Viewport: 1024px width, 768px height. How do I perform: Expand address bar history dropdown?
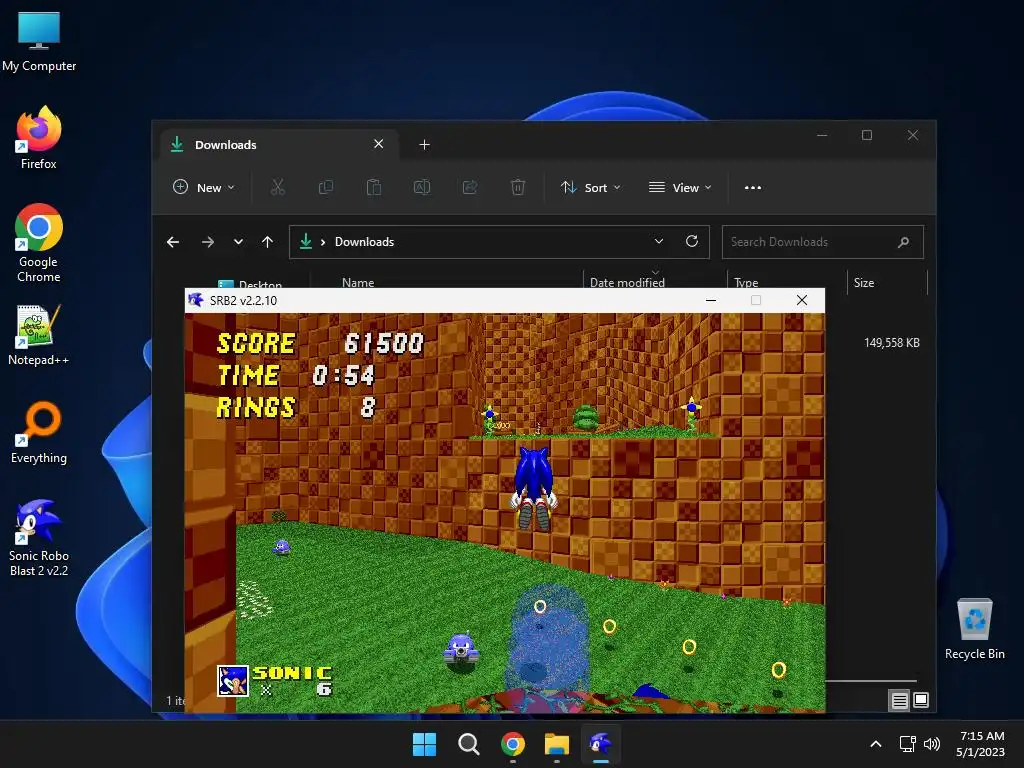click(659, 242)
